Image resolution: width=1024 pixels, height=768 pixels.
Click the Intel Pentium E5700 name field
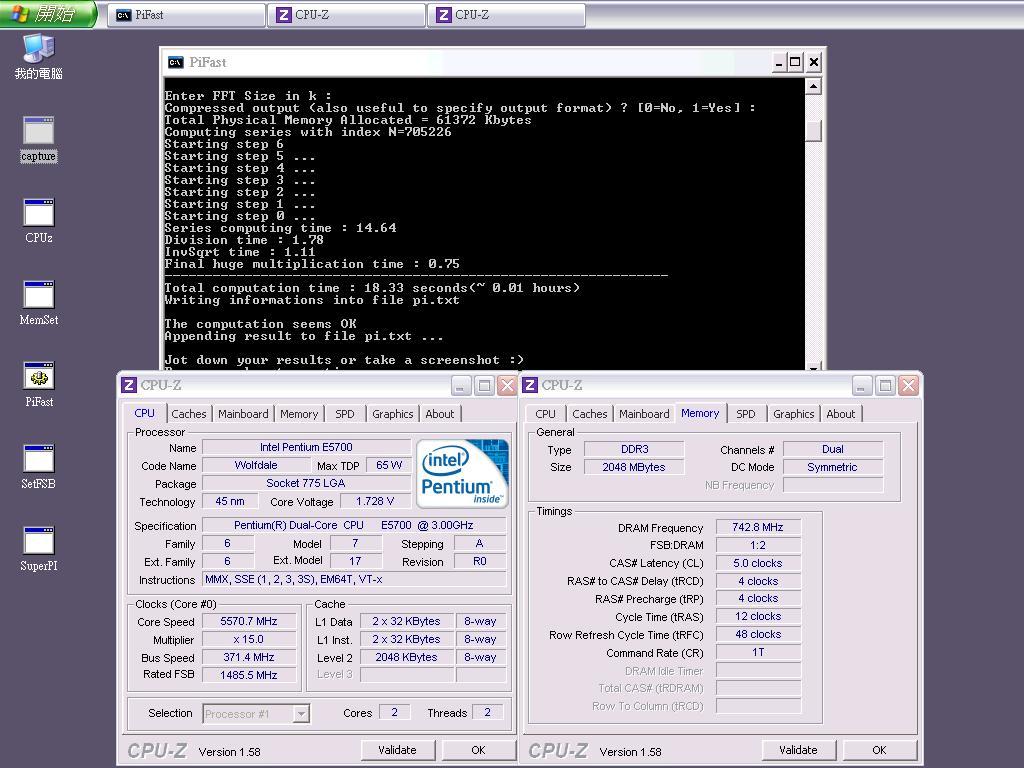click(306, 447)
